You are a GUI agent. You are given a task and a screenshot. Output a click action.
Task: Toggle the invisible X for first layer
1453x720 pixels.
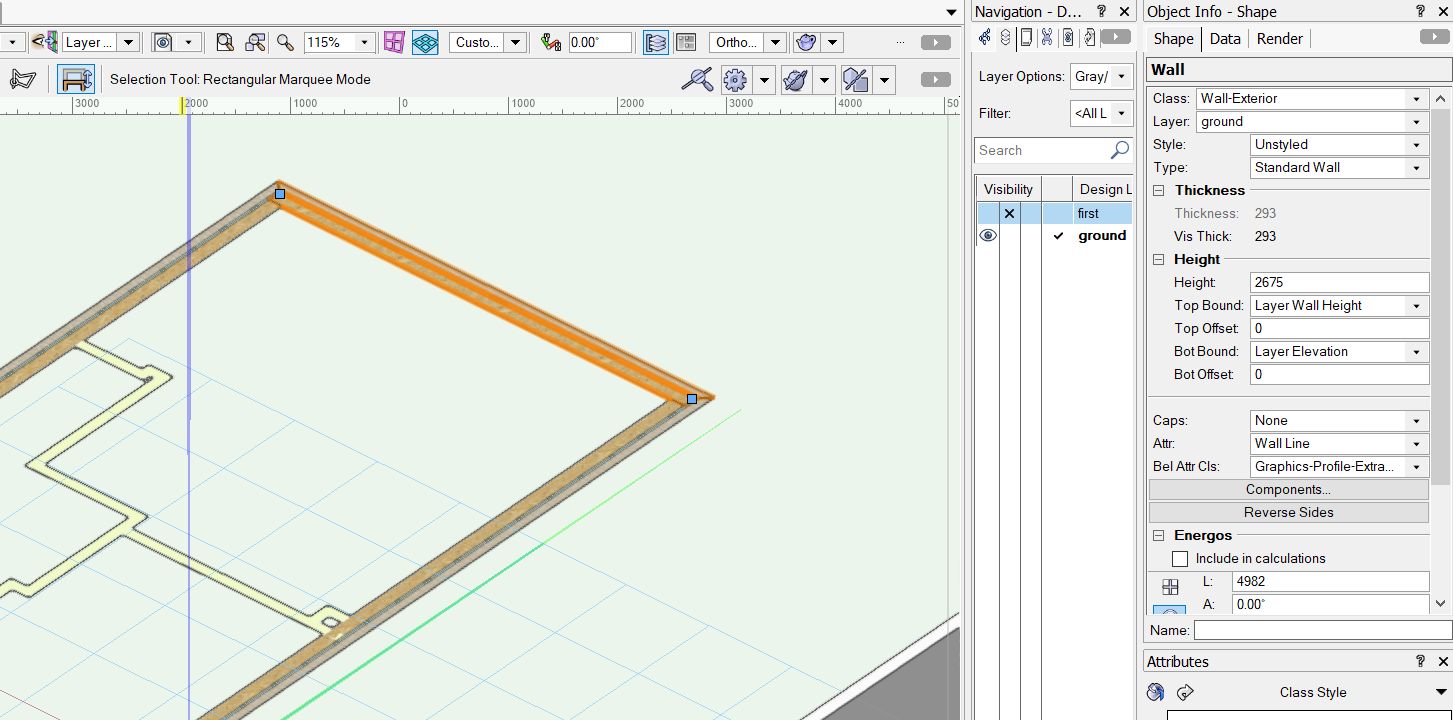(x=1009, y=213)
